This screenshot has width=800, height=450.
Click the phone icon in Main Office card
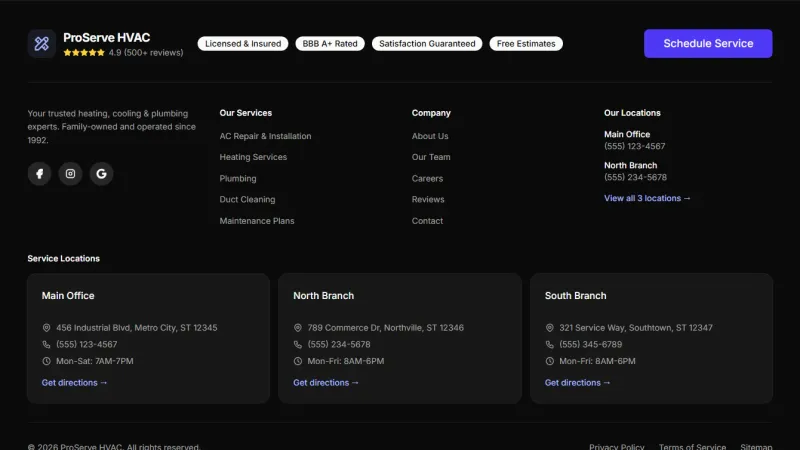tap(46, 344)
